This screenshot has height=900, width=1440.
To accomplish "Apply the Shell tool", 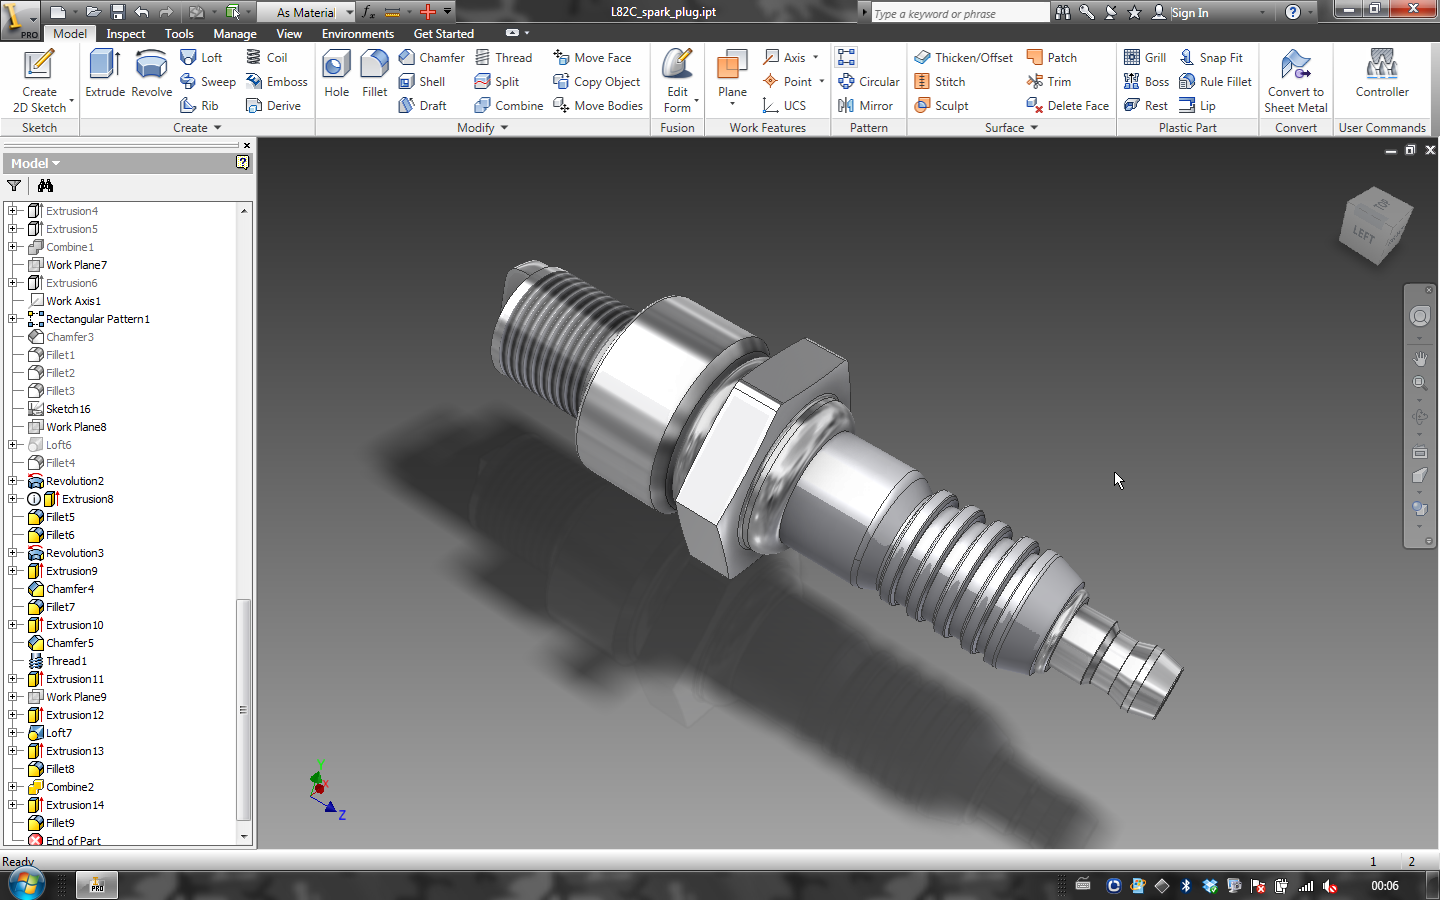I will click(x=422, y=82).
